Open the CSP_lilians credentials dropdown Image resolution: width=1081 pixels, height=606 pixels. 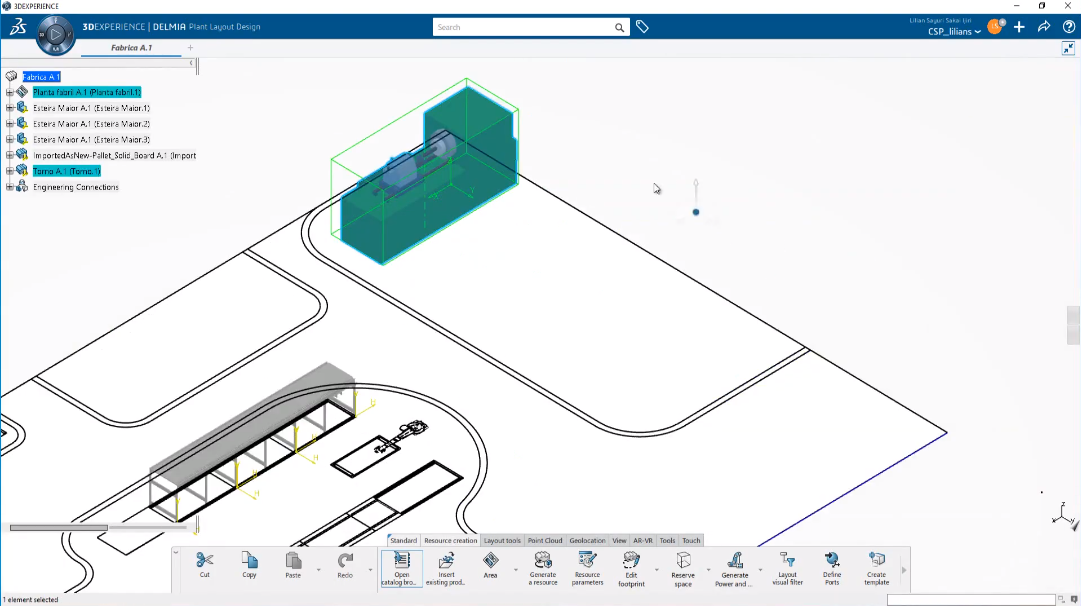click(x=954, y=31)
